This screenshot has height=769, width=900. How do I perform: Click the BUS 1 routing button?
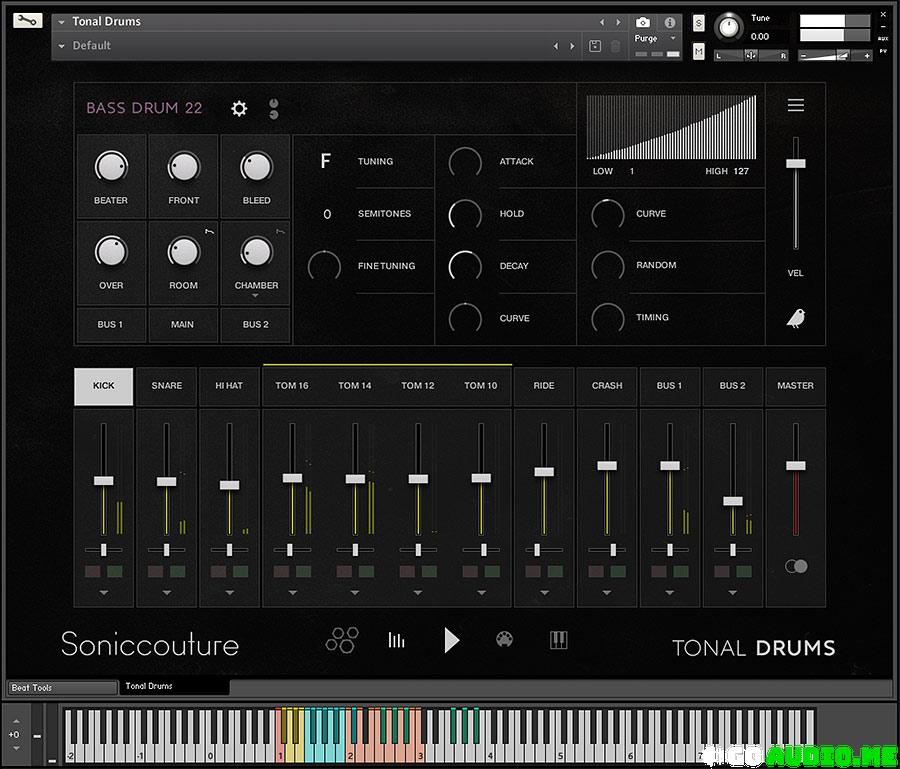(111, 325)
